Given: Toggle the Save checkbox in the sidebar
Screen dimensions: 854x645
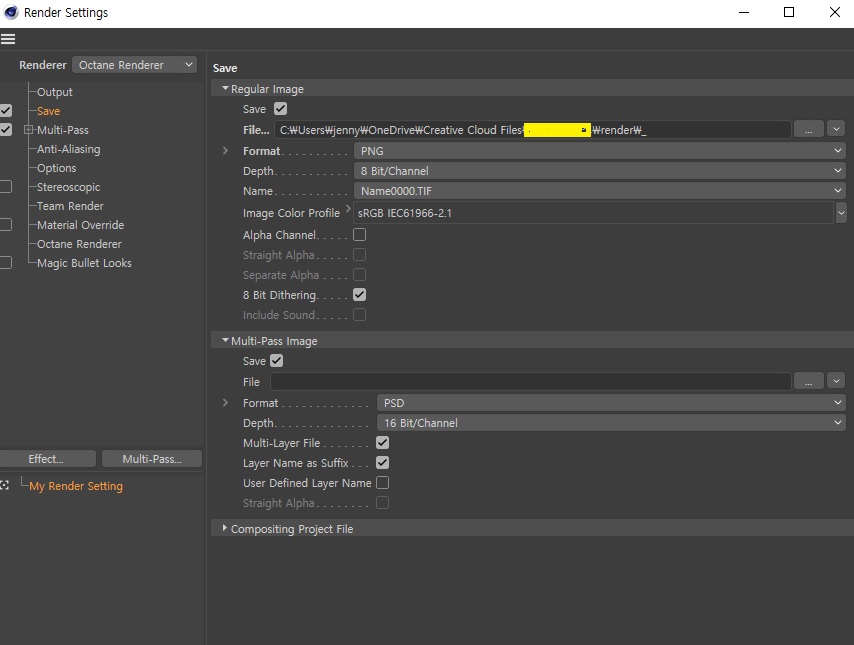Looking at the screenshot, I should tap(6, 111).
